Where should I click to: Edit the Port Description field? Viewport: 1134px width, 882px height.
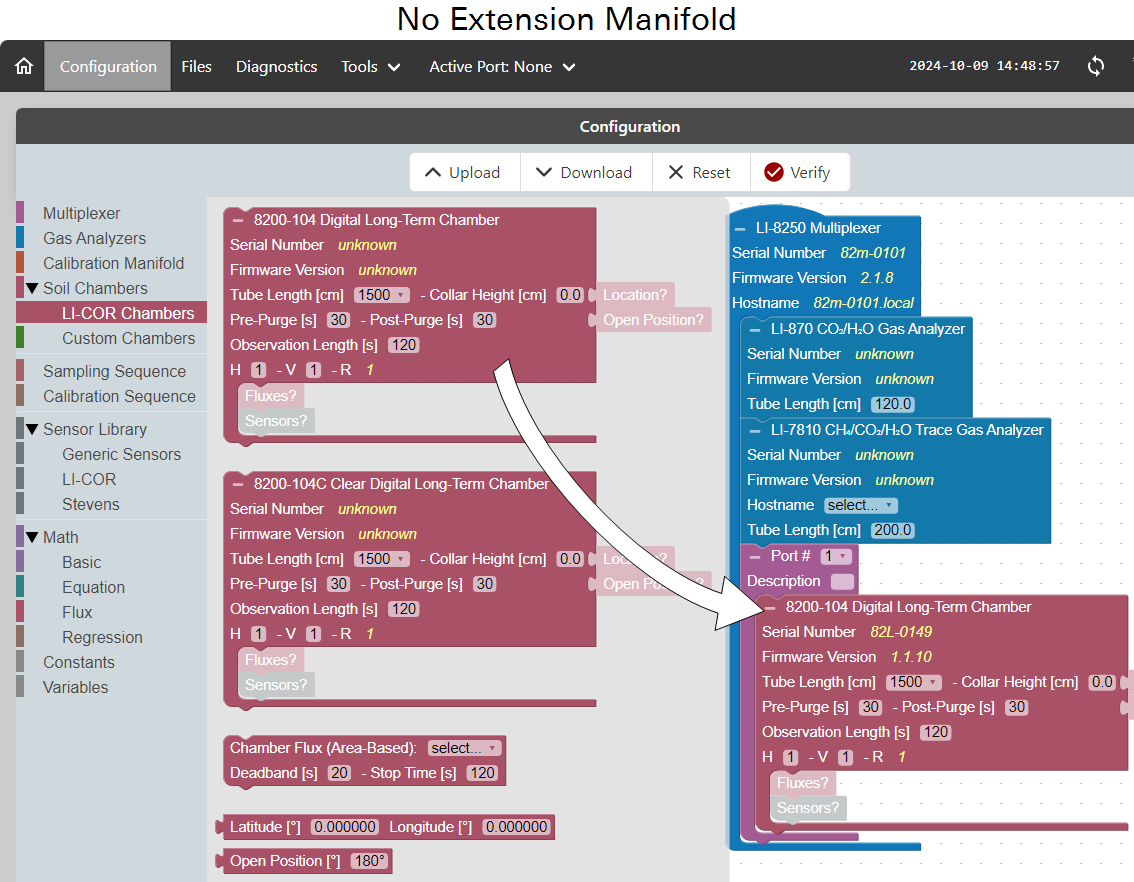click(842, 581)
